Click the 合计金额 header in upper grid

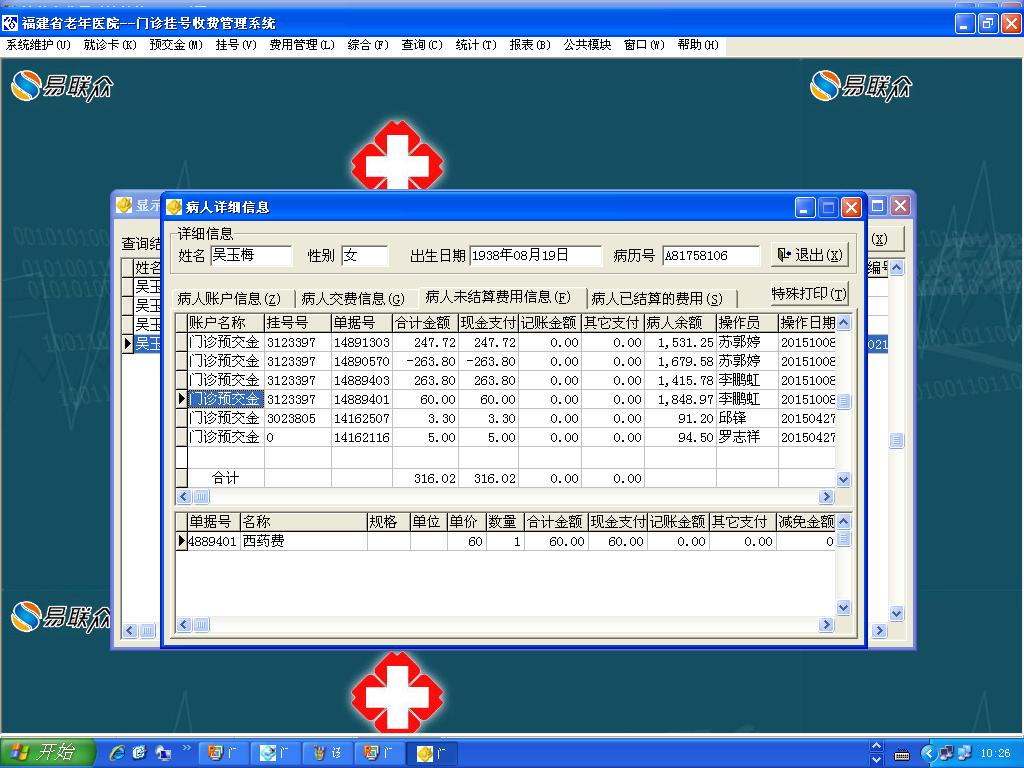pos(424,323)
